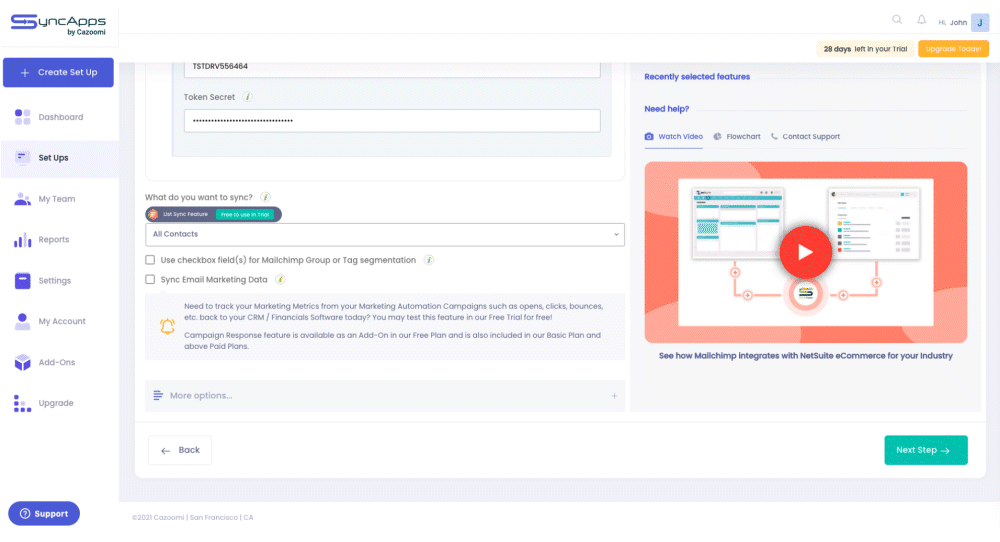Click the Set Ups sidebar icon
This screenshot has height=542, width=1000.
pyautogui.click(x=22, y=157)
